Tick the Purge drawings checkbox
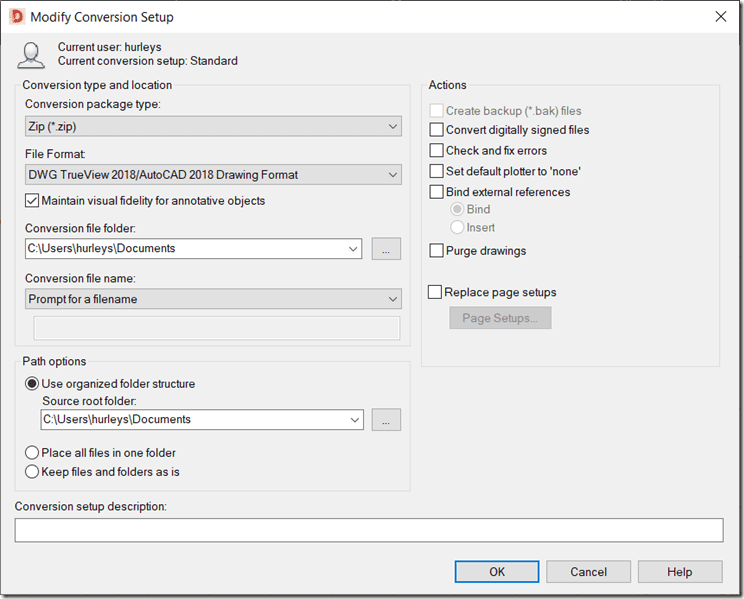 click(437, 251)
